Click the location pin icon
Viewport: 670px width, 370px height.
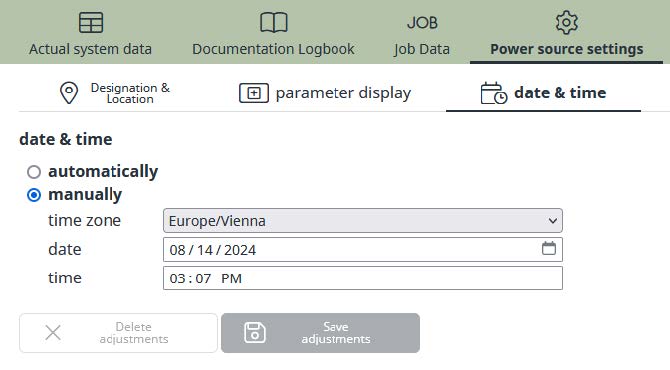[69, 93]
